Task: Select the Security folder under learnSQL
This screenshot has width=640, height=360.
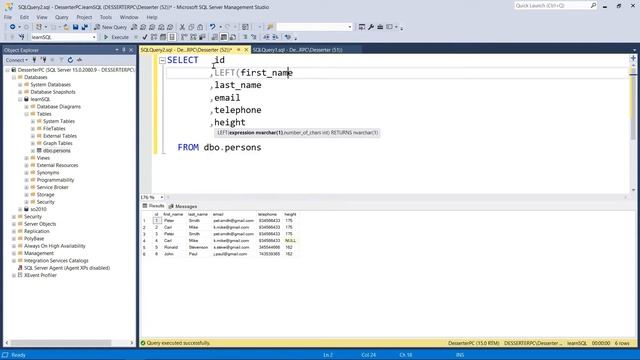Action: point(45,202)
